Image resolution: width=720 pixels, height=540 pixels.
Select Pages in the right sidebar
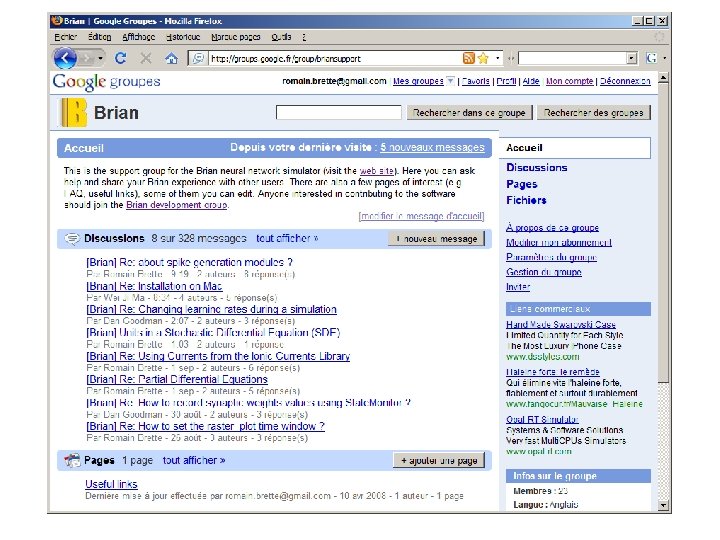pos(522,184)
